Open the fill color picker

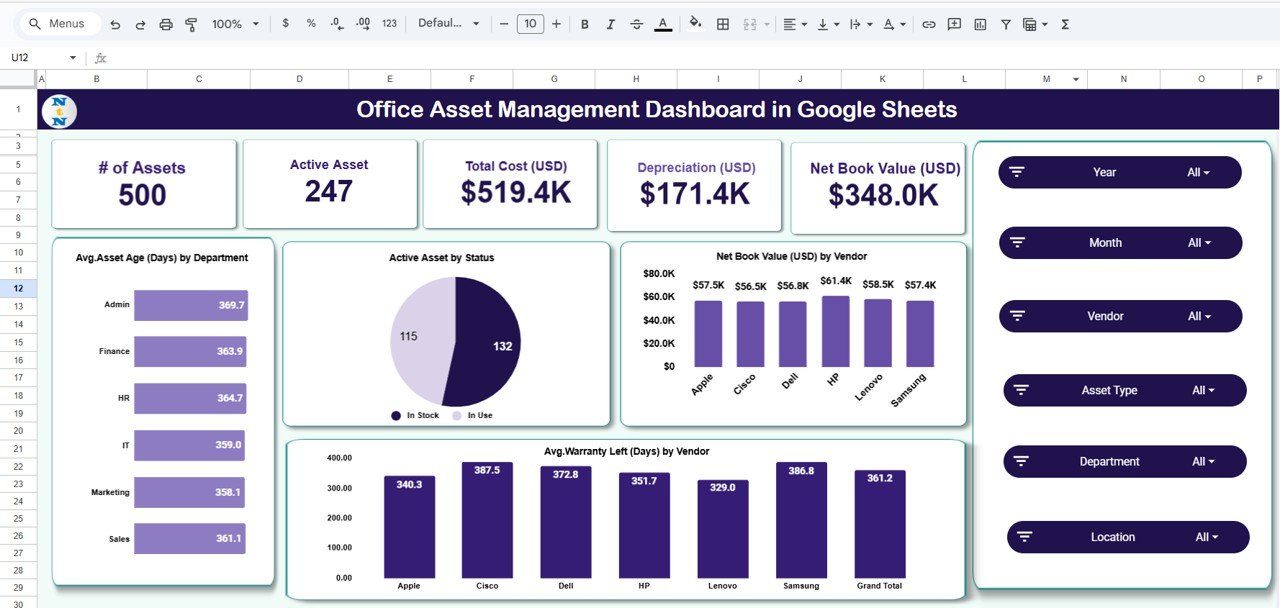click(696, 24)
